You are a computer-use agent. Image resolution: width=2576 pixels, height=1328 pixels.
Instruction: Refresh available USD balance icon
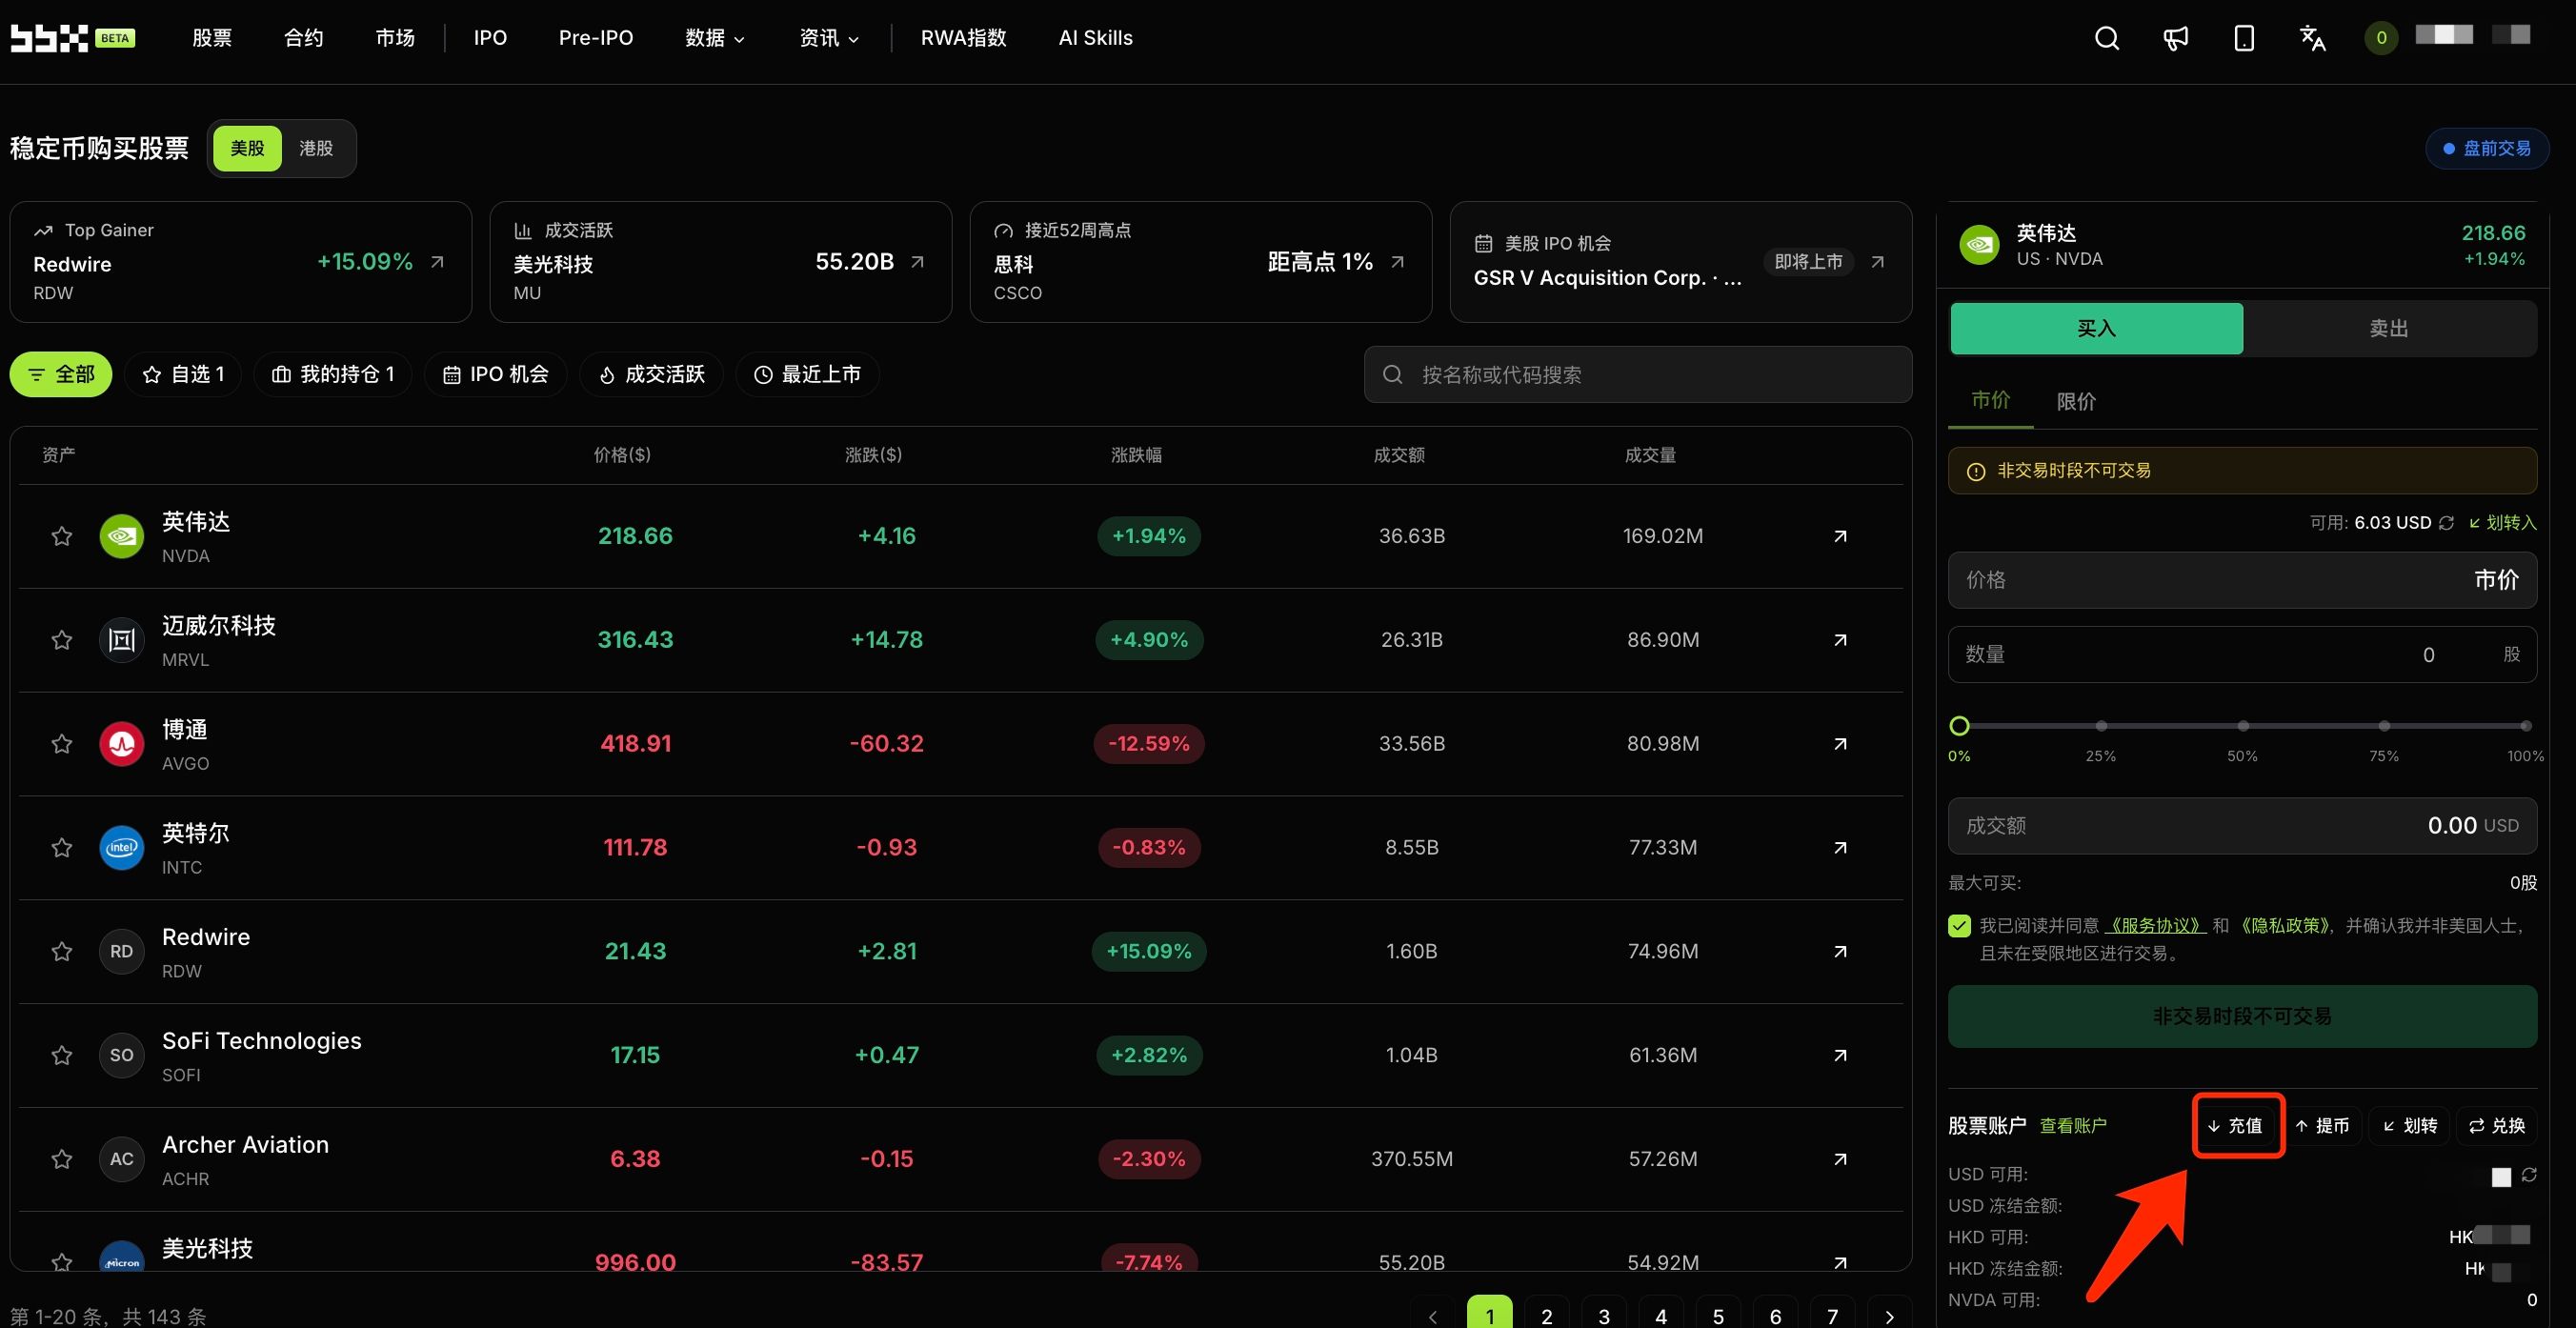click(2446, 523)
